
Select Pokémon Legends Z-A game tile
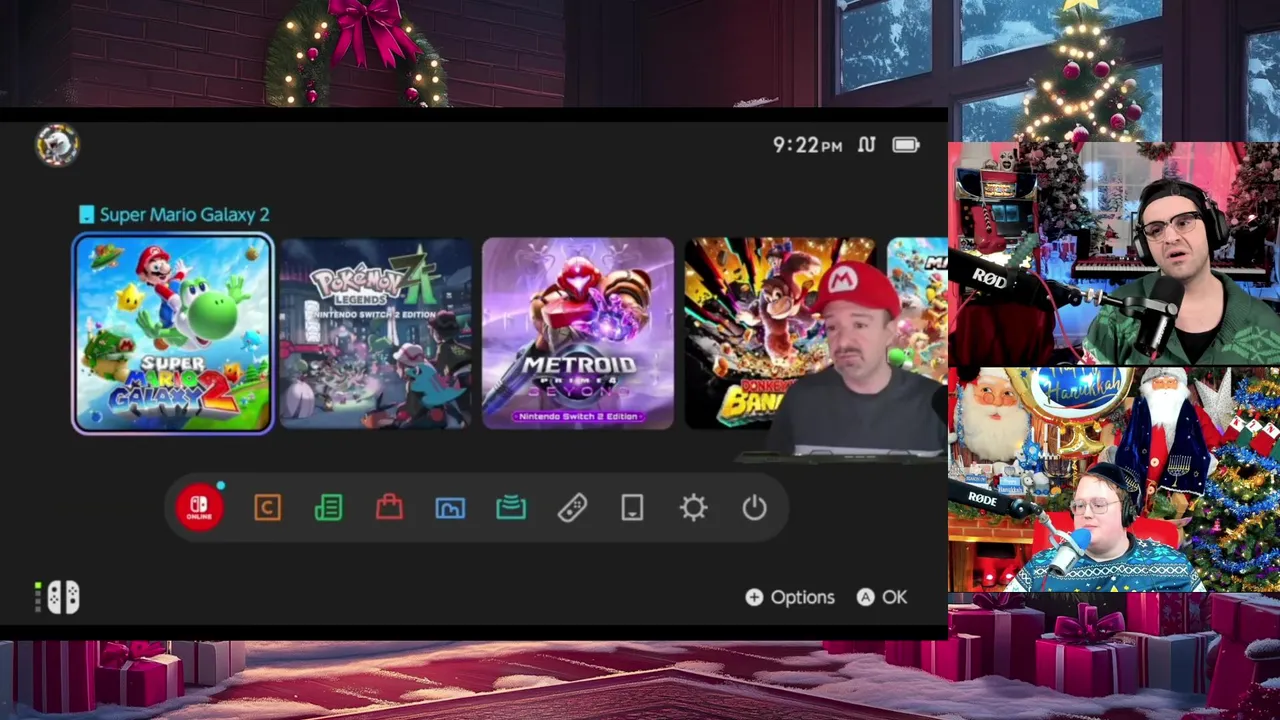[375, 334]
